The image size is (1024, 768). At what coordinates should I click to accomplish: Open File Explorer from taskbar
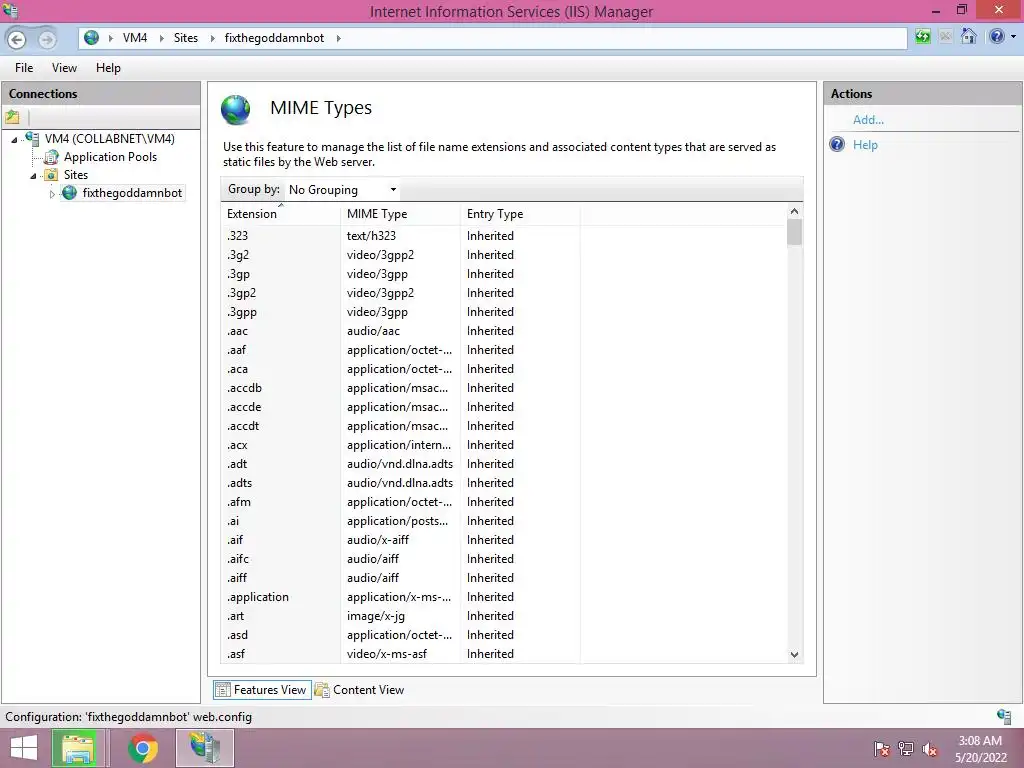pyautogui.click(x=78, y=748)
